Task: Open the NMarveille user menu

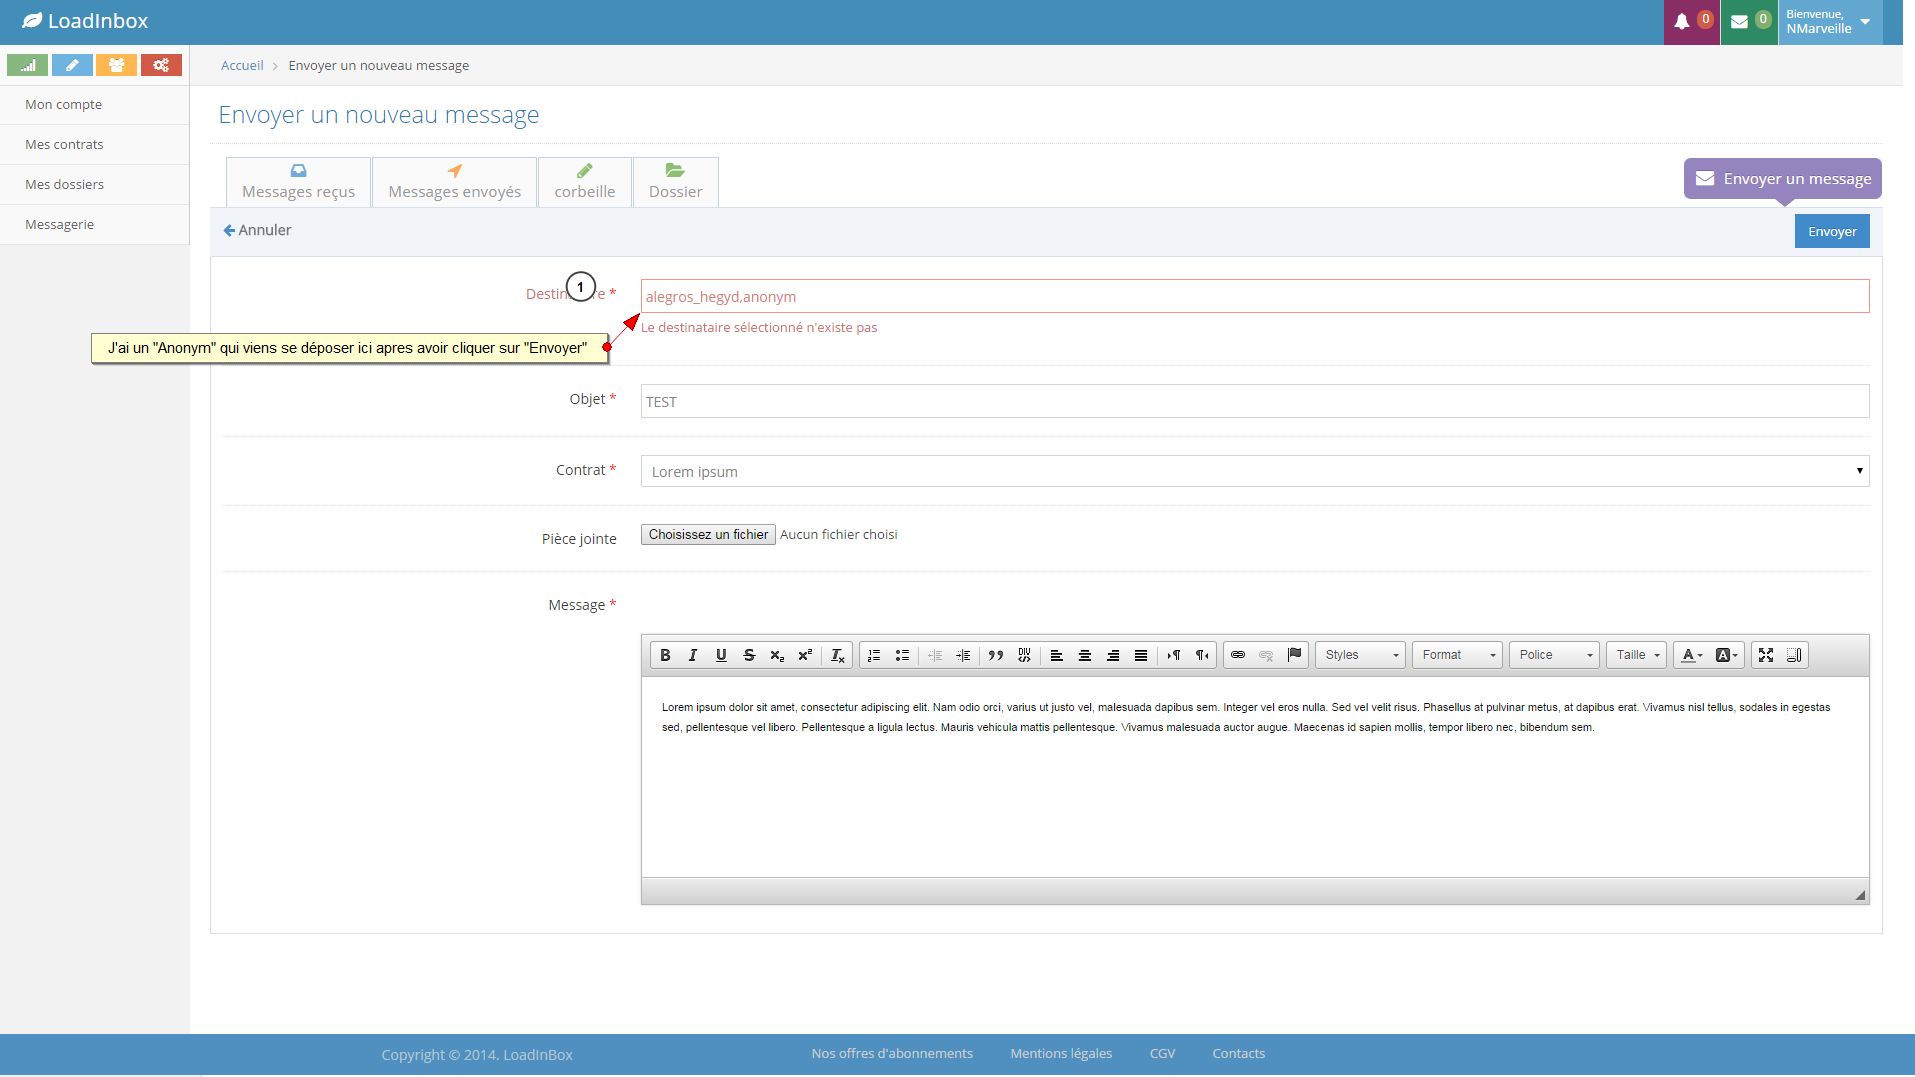Action: [x=1830, y=22]
